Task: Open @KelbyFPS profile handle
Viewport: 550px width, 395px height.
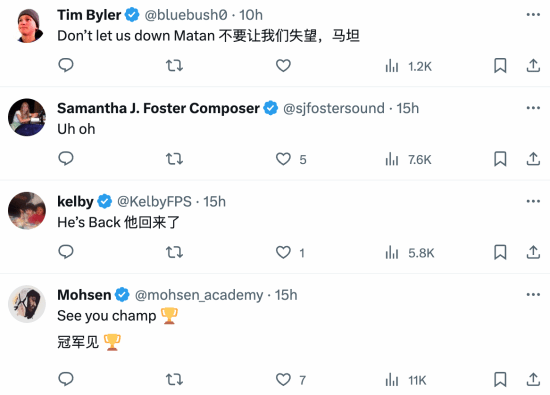Action: (154, 202)
